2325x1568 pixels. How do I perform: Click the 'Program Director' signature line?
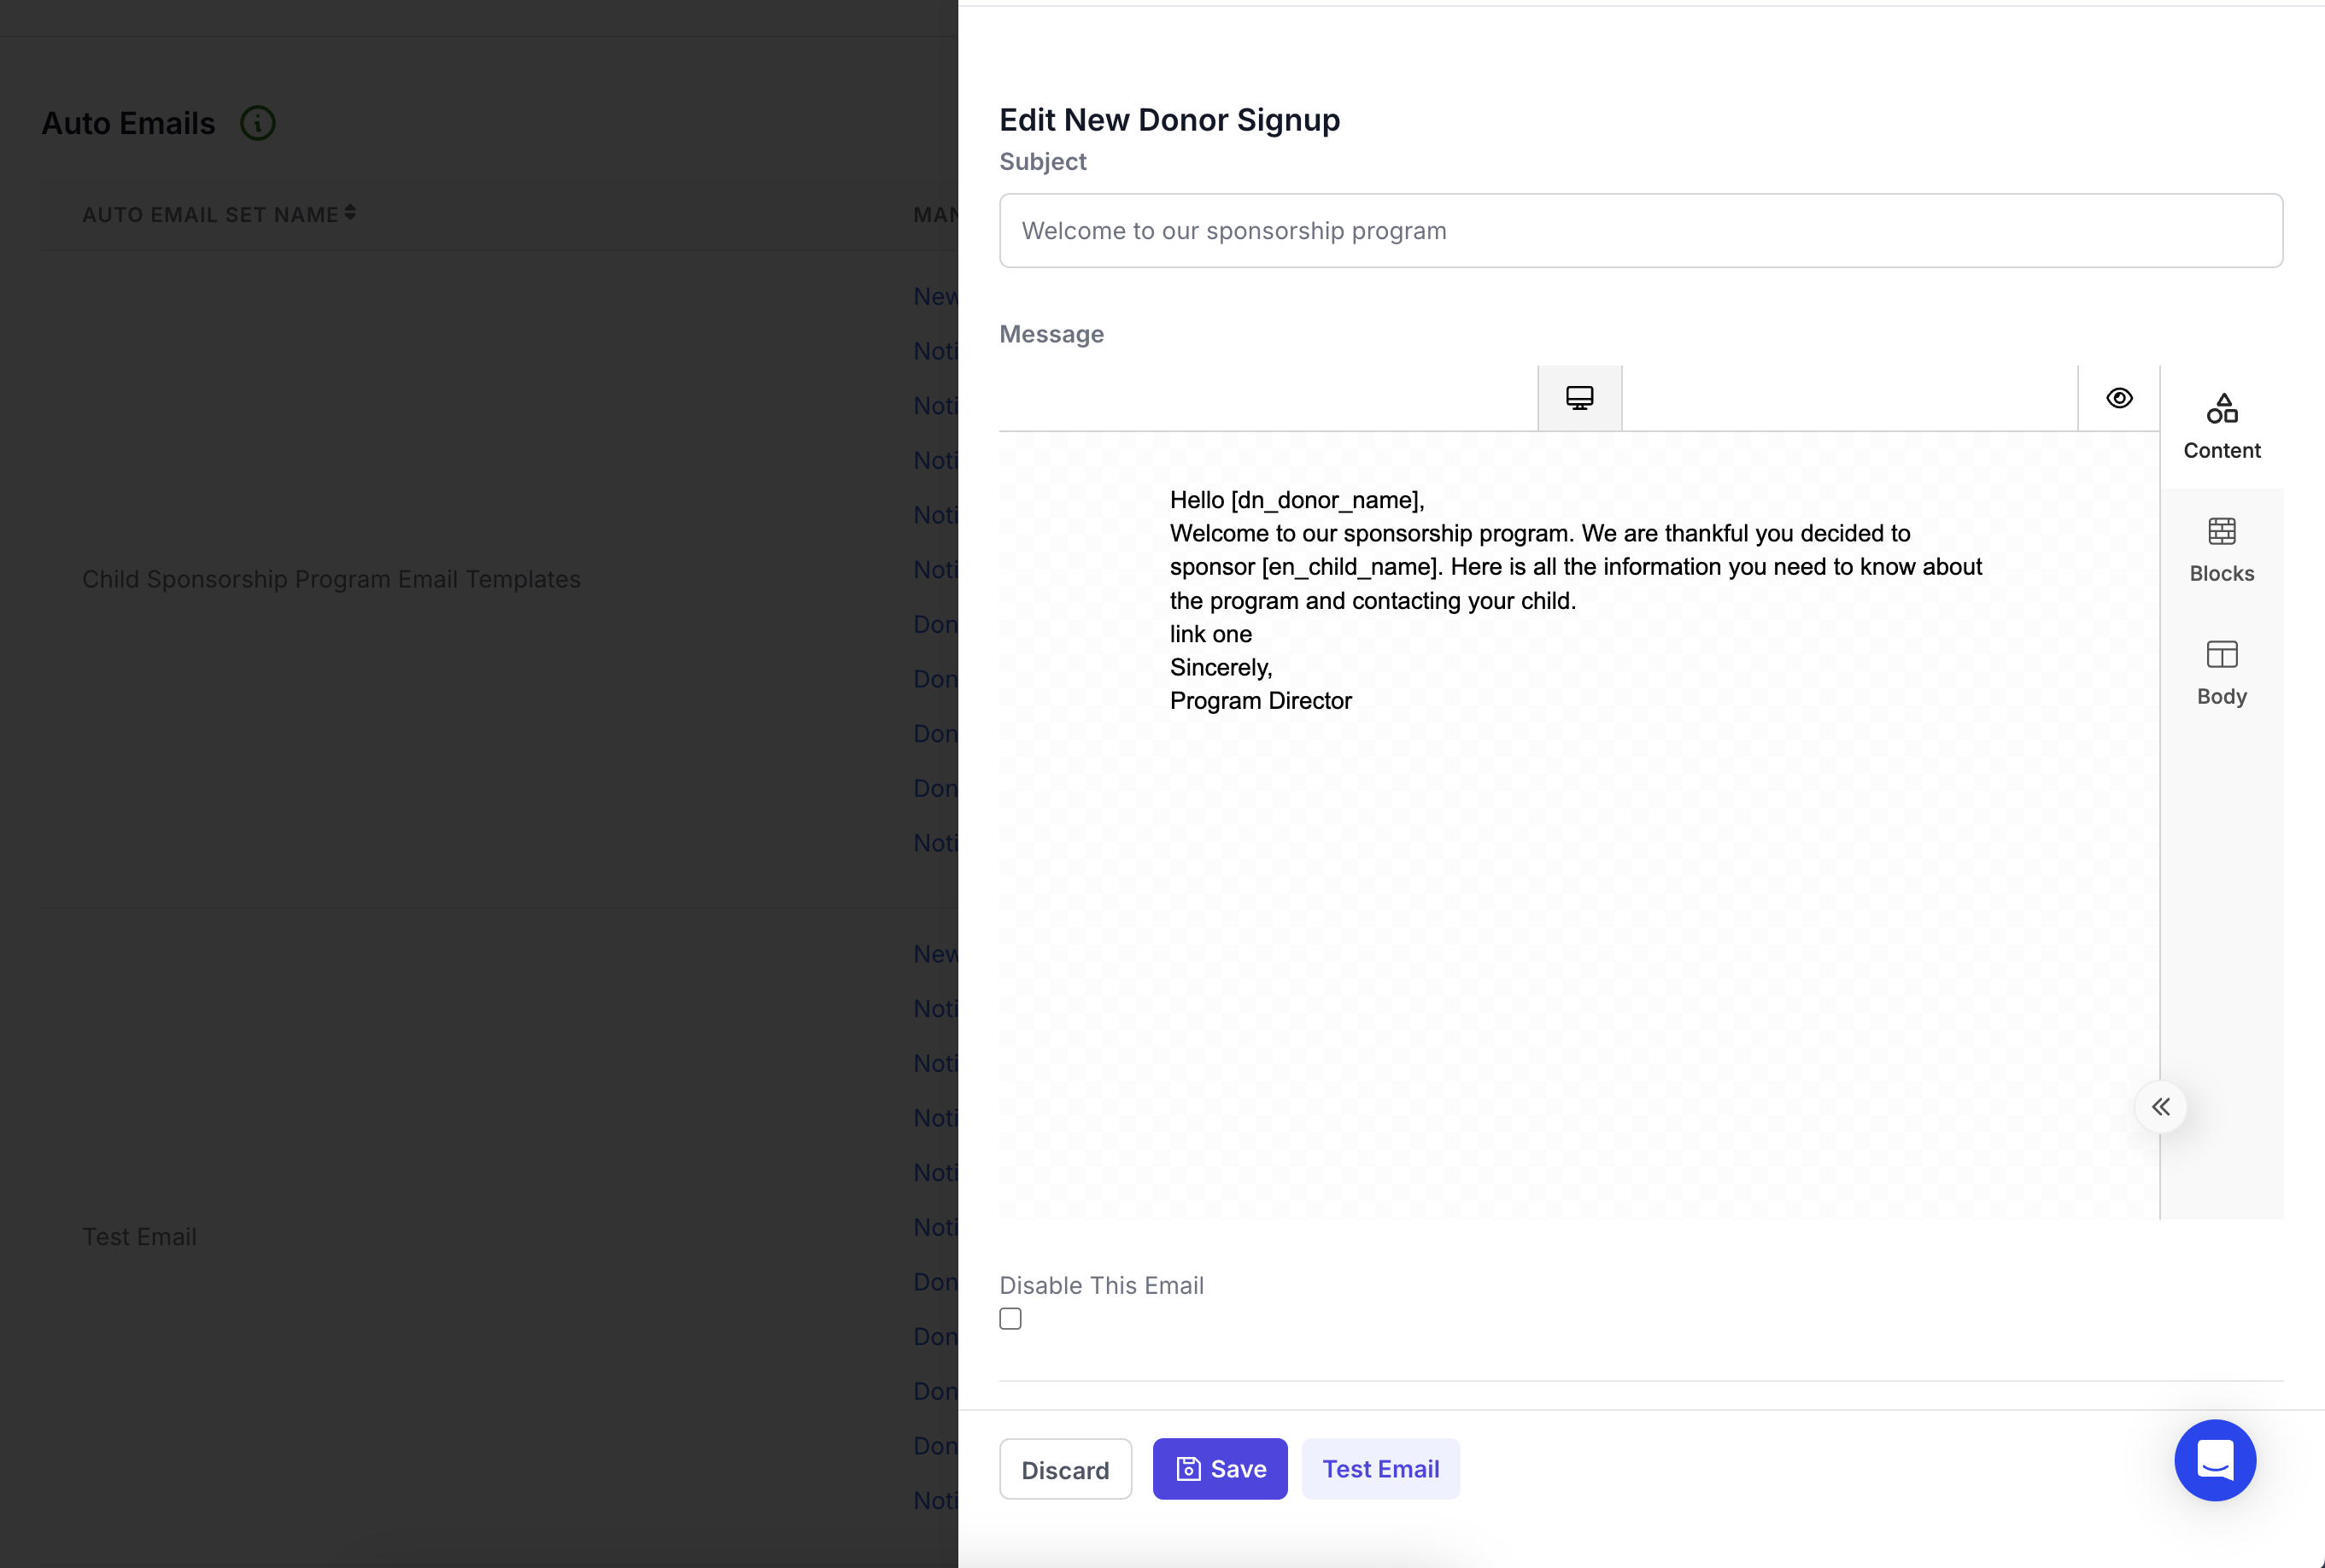[x=1260, y=701]
